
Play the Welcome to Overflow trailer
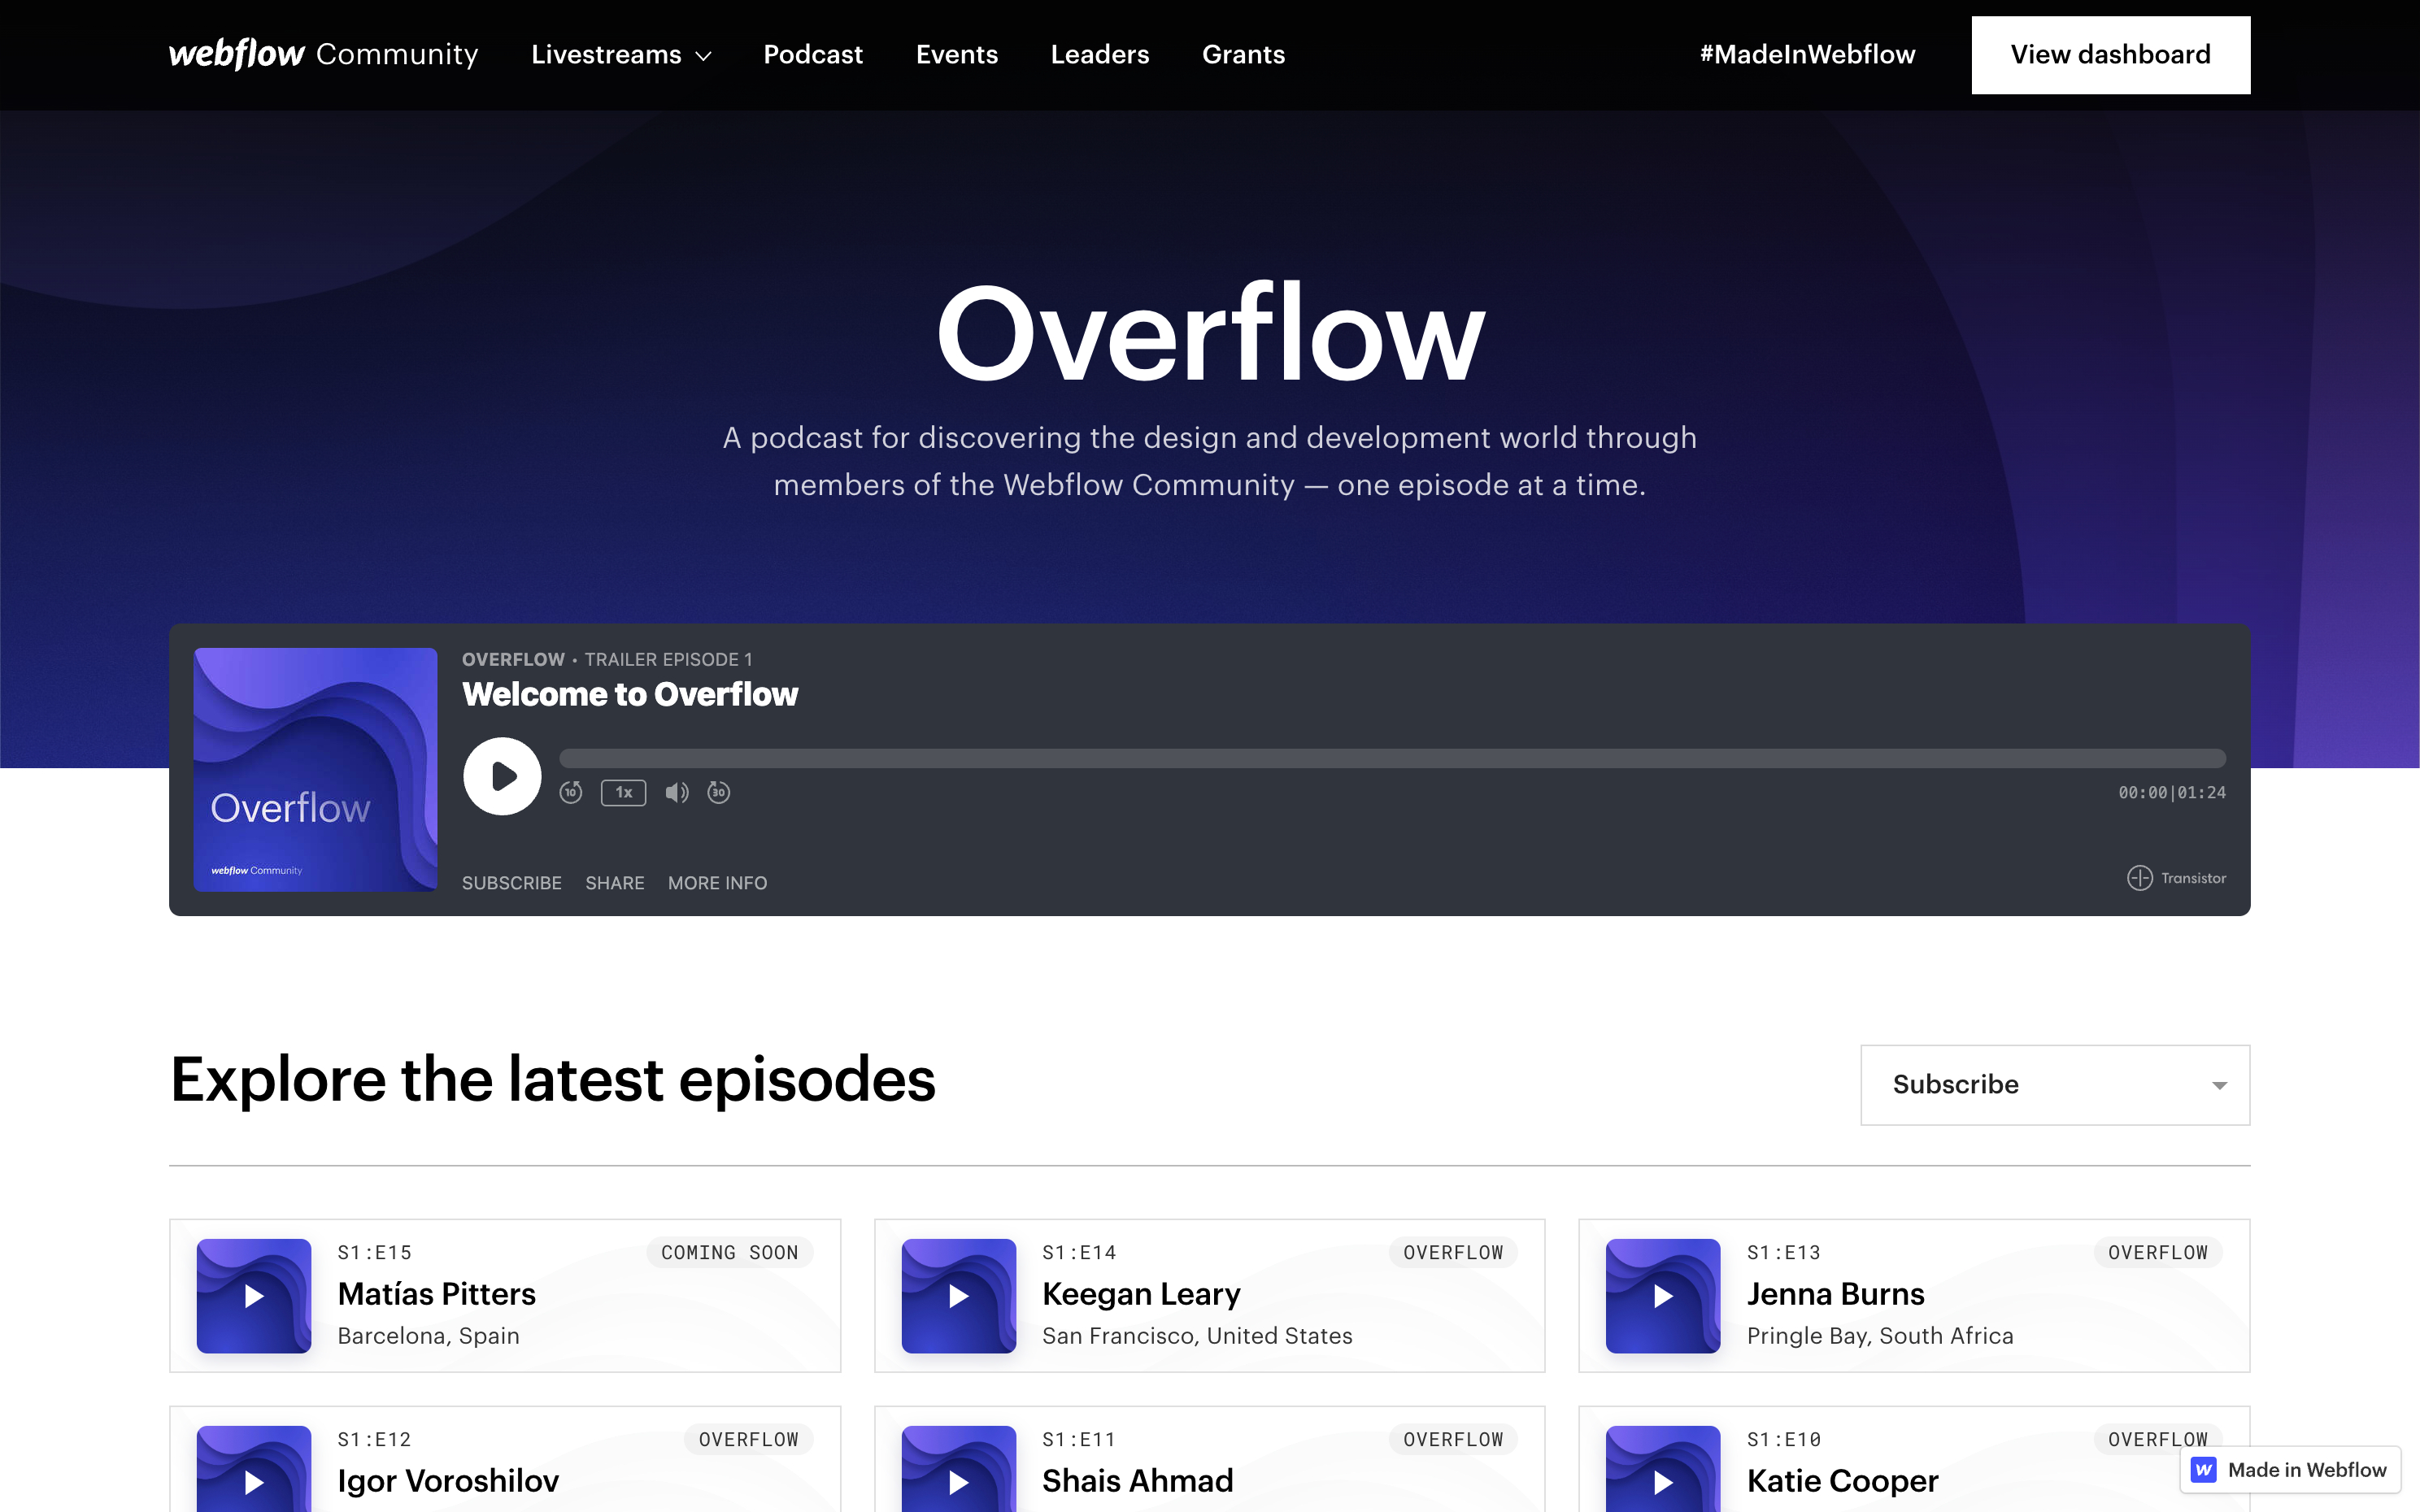pyautogui.click(x=502, y=776)
